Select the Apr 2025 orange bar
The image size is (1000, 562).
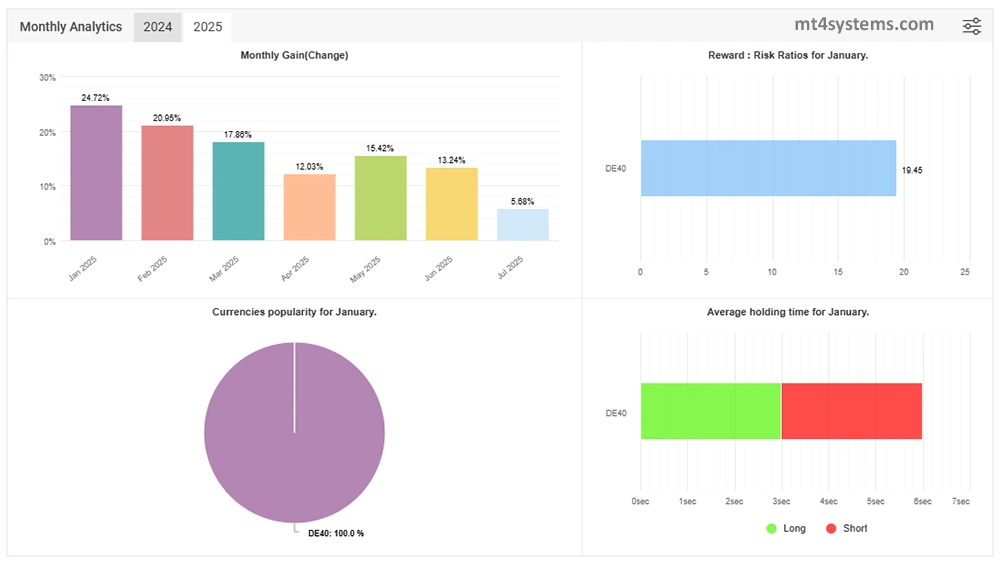point(309,207)
